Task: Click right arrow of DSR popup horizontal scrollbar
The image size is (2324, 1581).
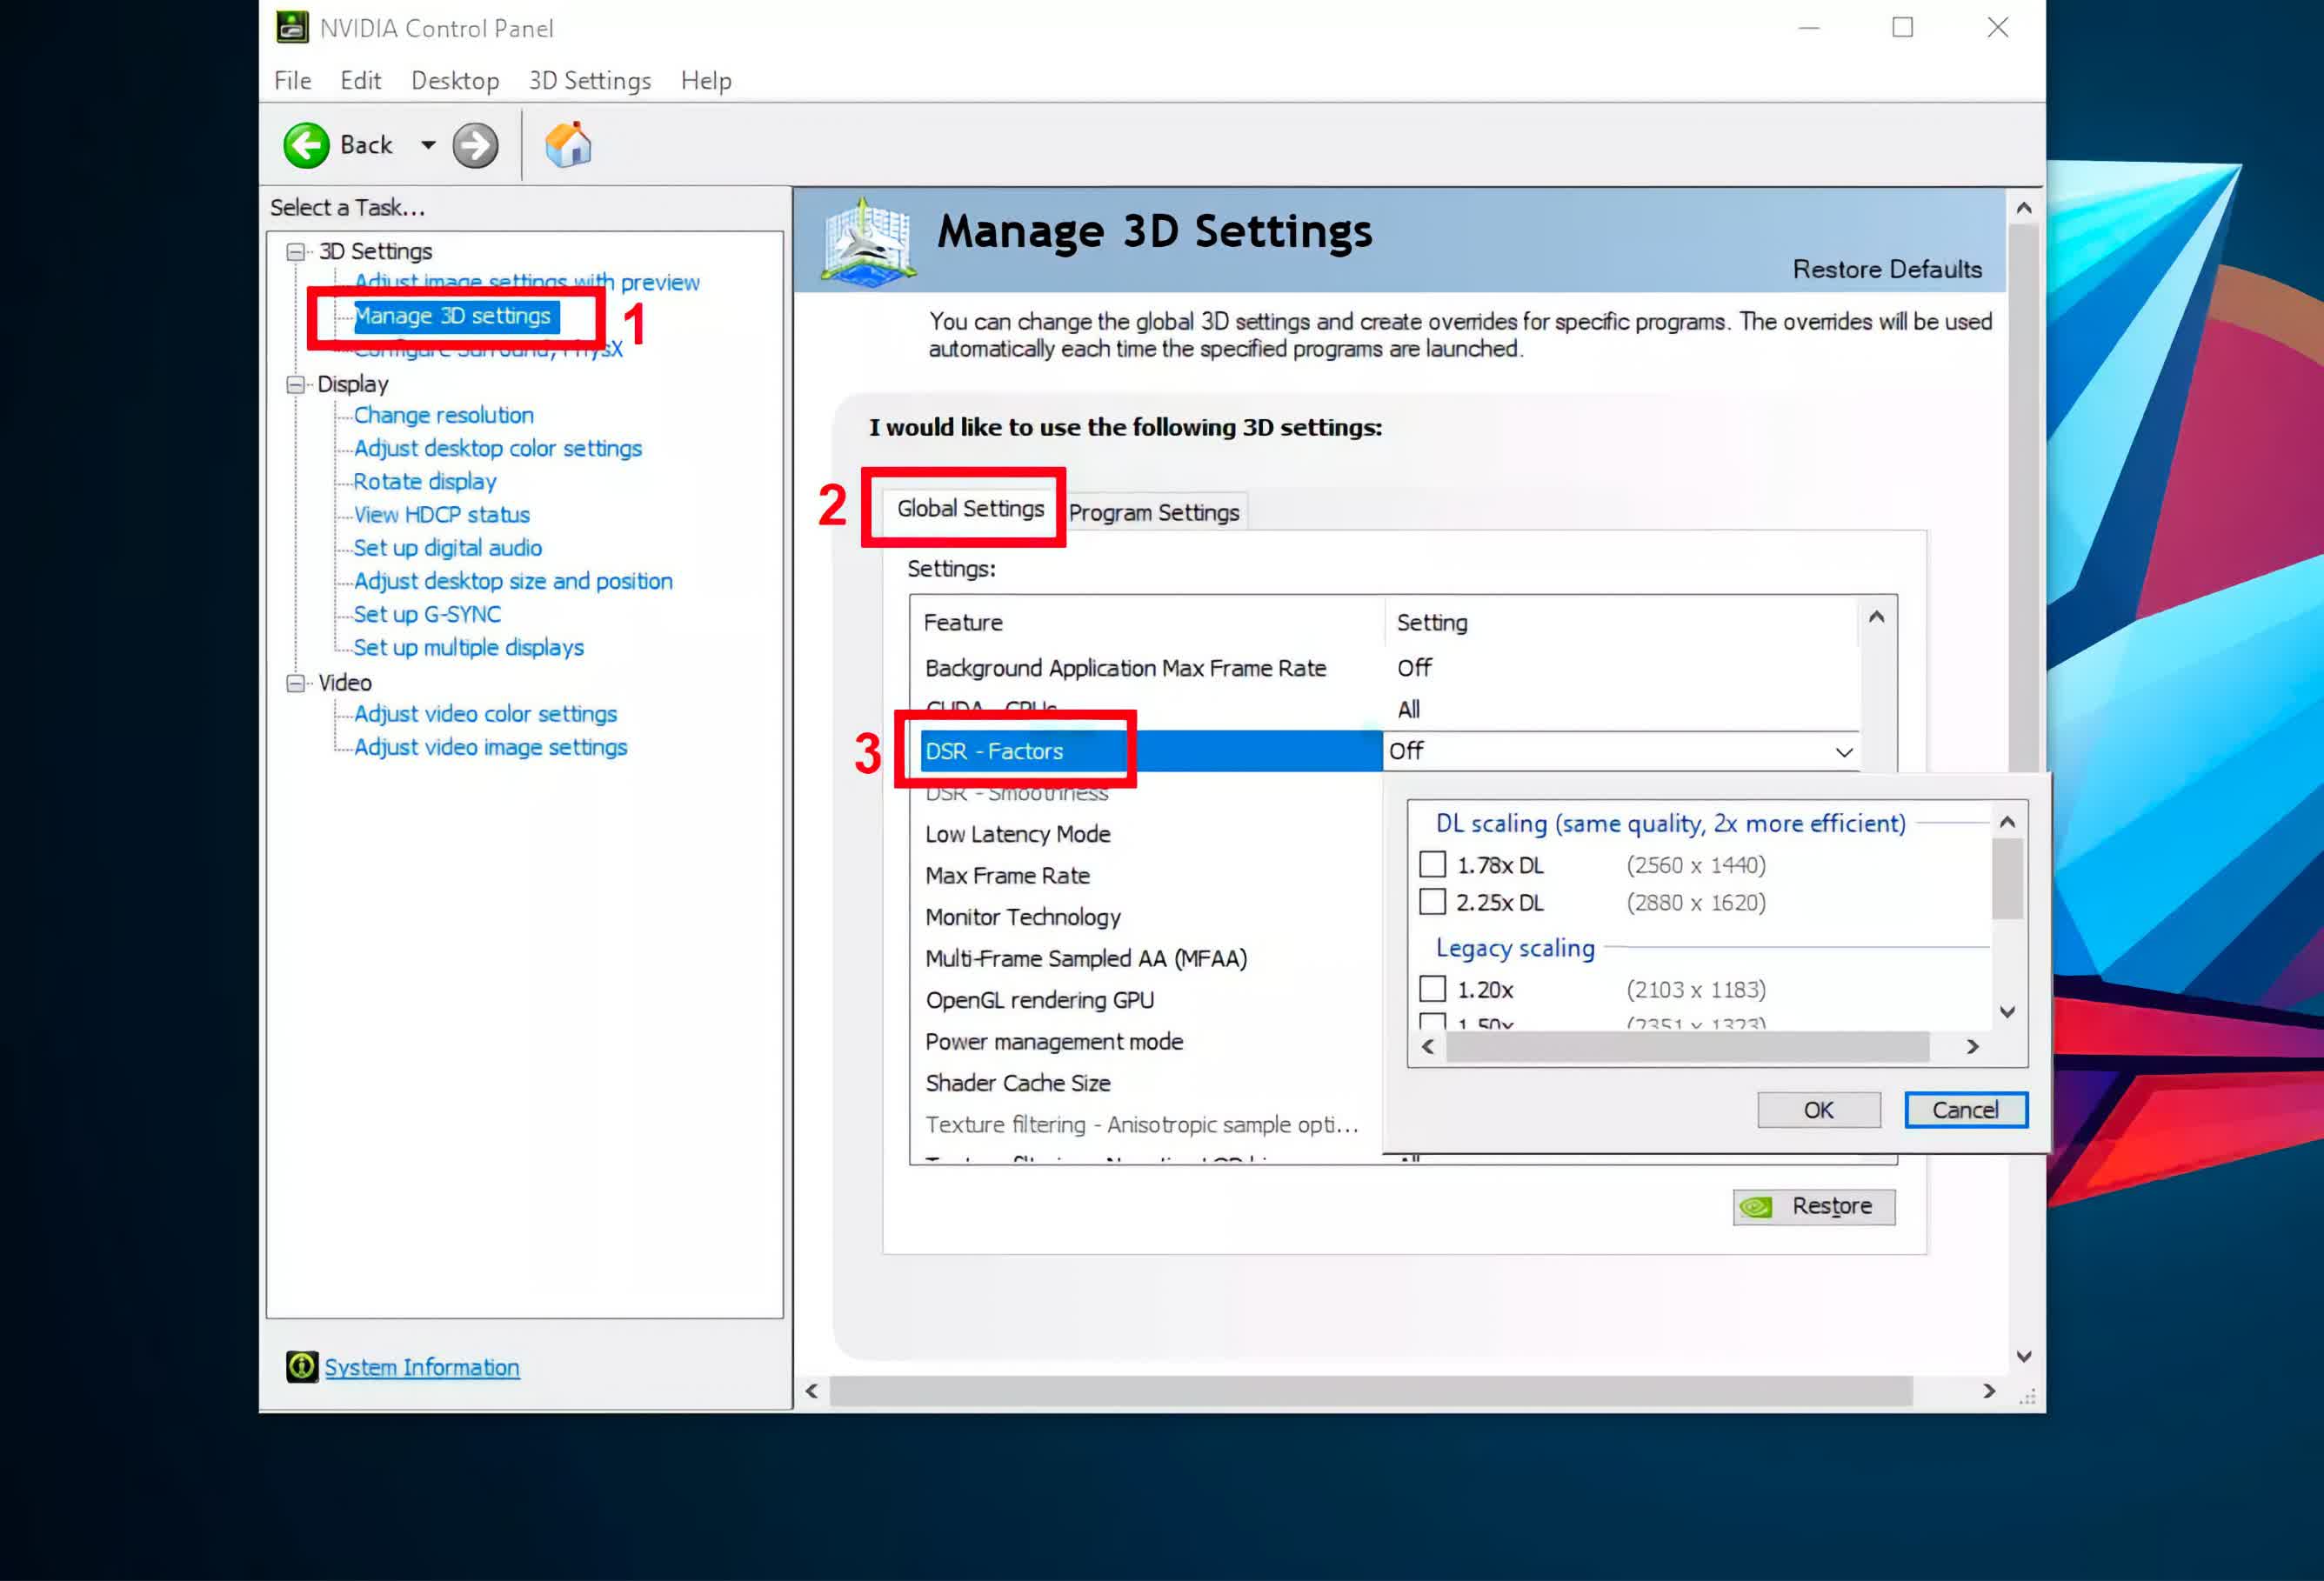Action: click(x=1972, y=1047)
